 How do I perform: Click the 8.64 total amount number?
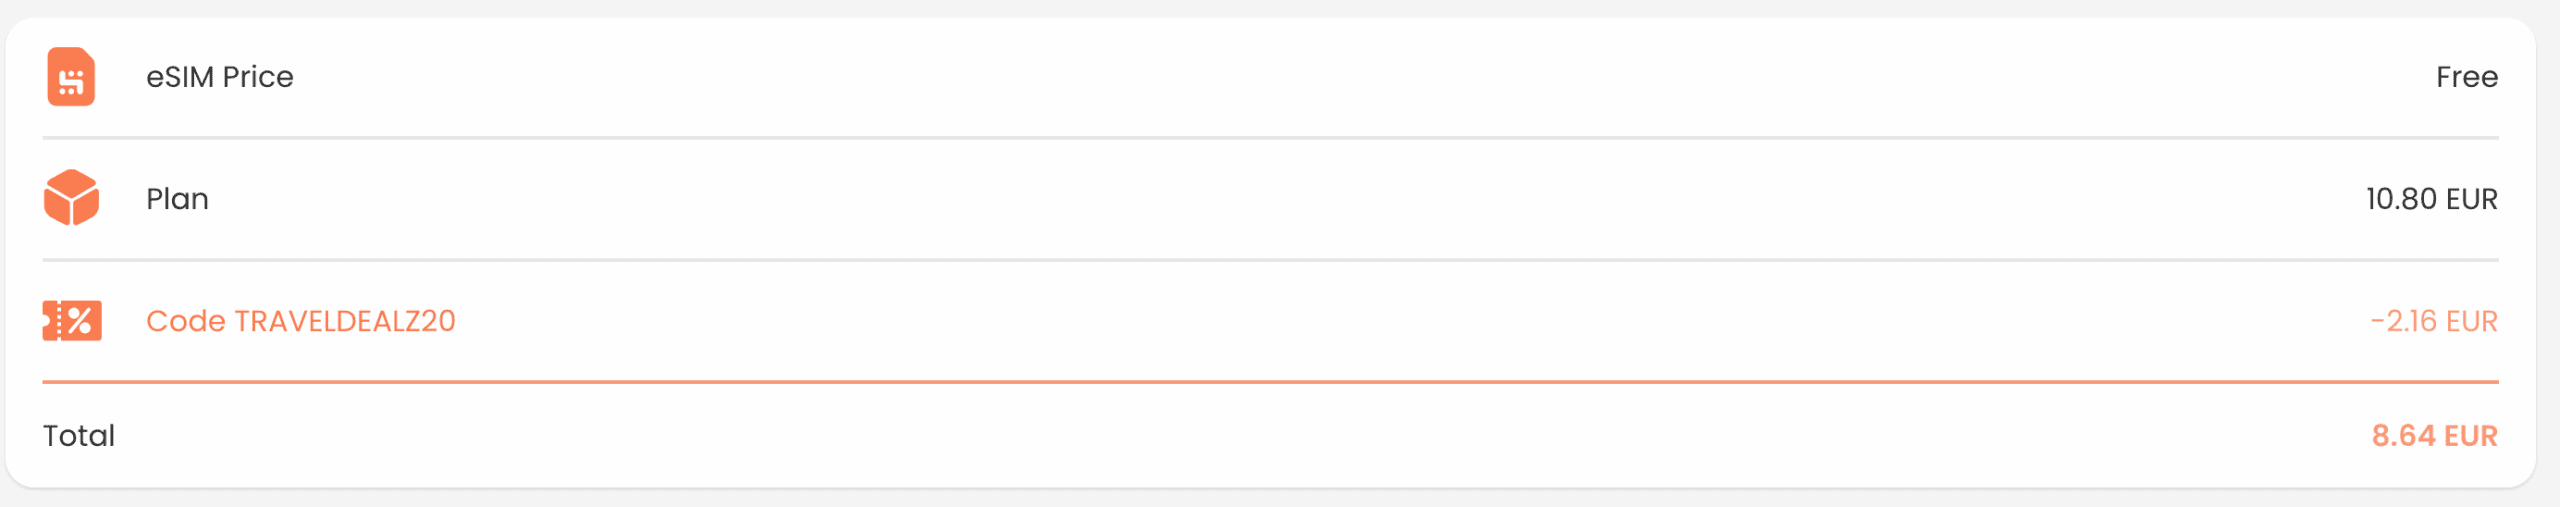click(2403, 436)
